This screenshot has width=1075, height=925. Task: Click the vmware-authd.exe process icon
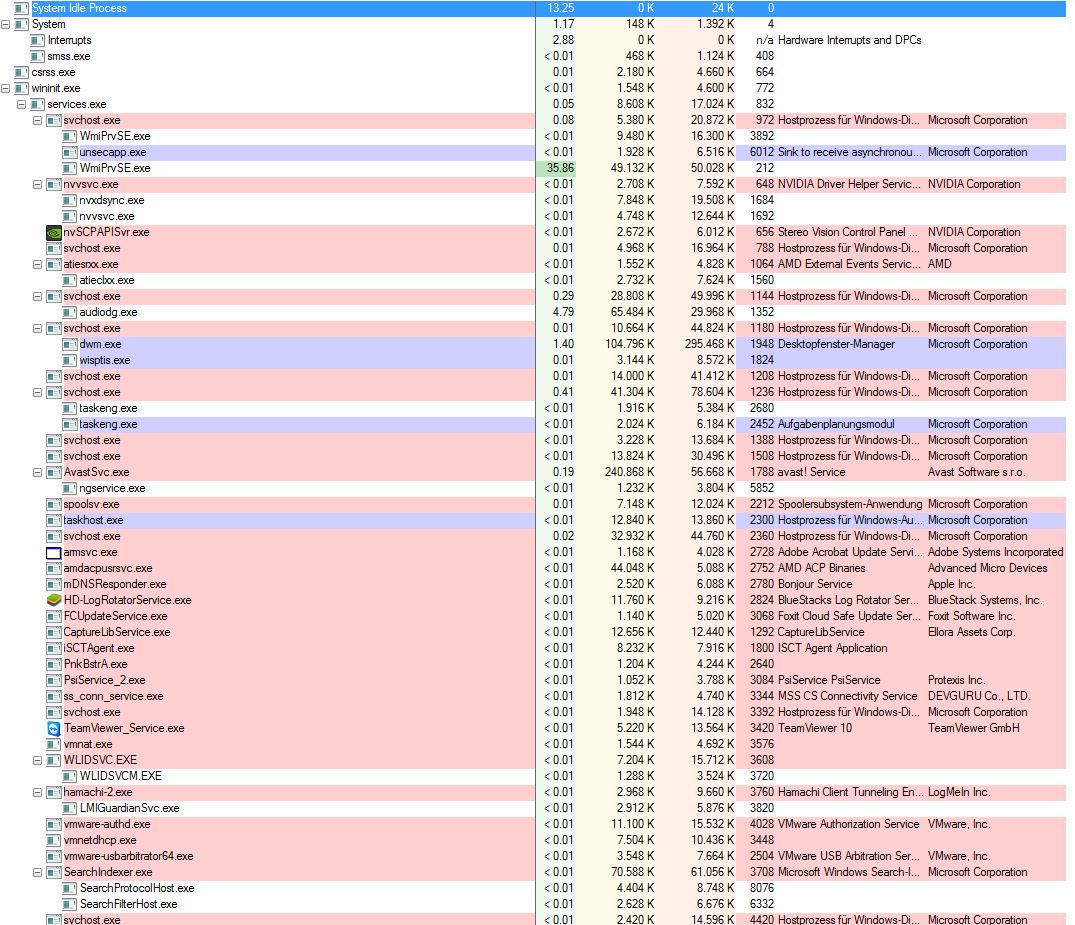53,824
